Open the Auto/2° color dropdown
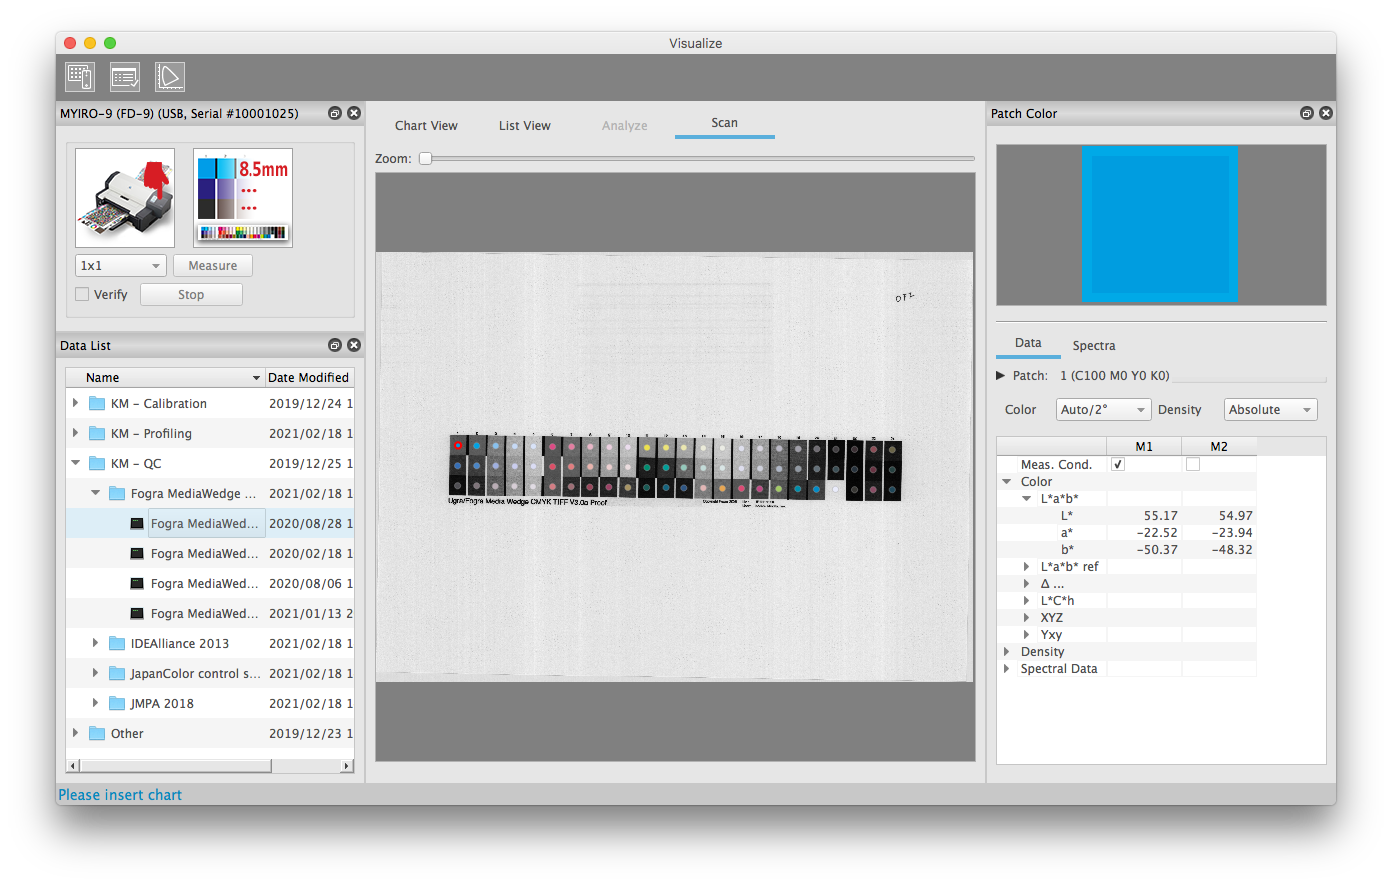Screen dimensions: 1392x885 click(1103, 410)
